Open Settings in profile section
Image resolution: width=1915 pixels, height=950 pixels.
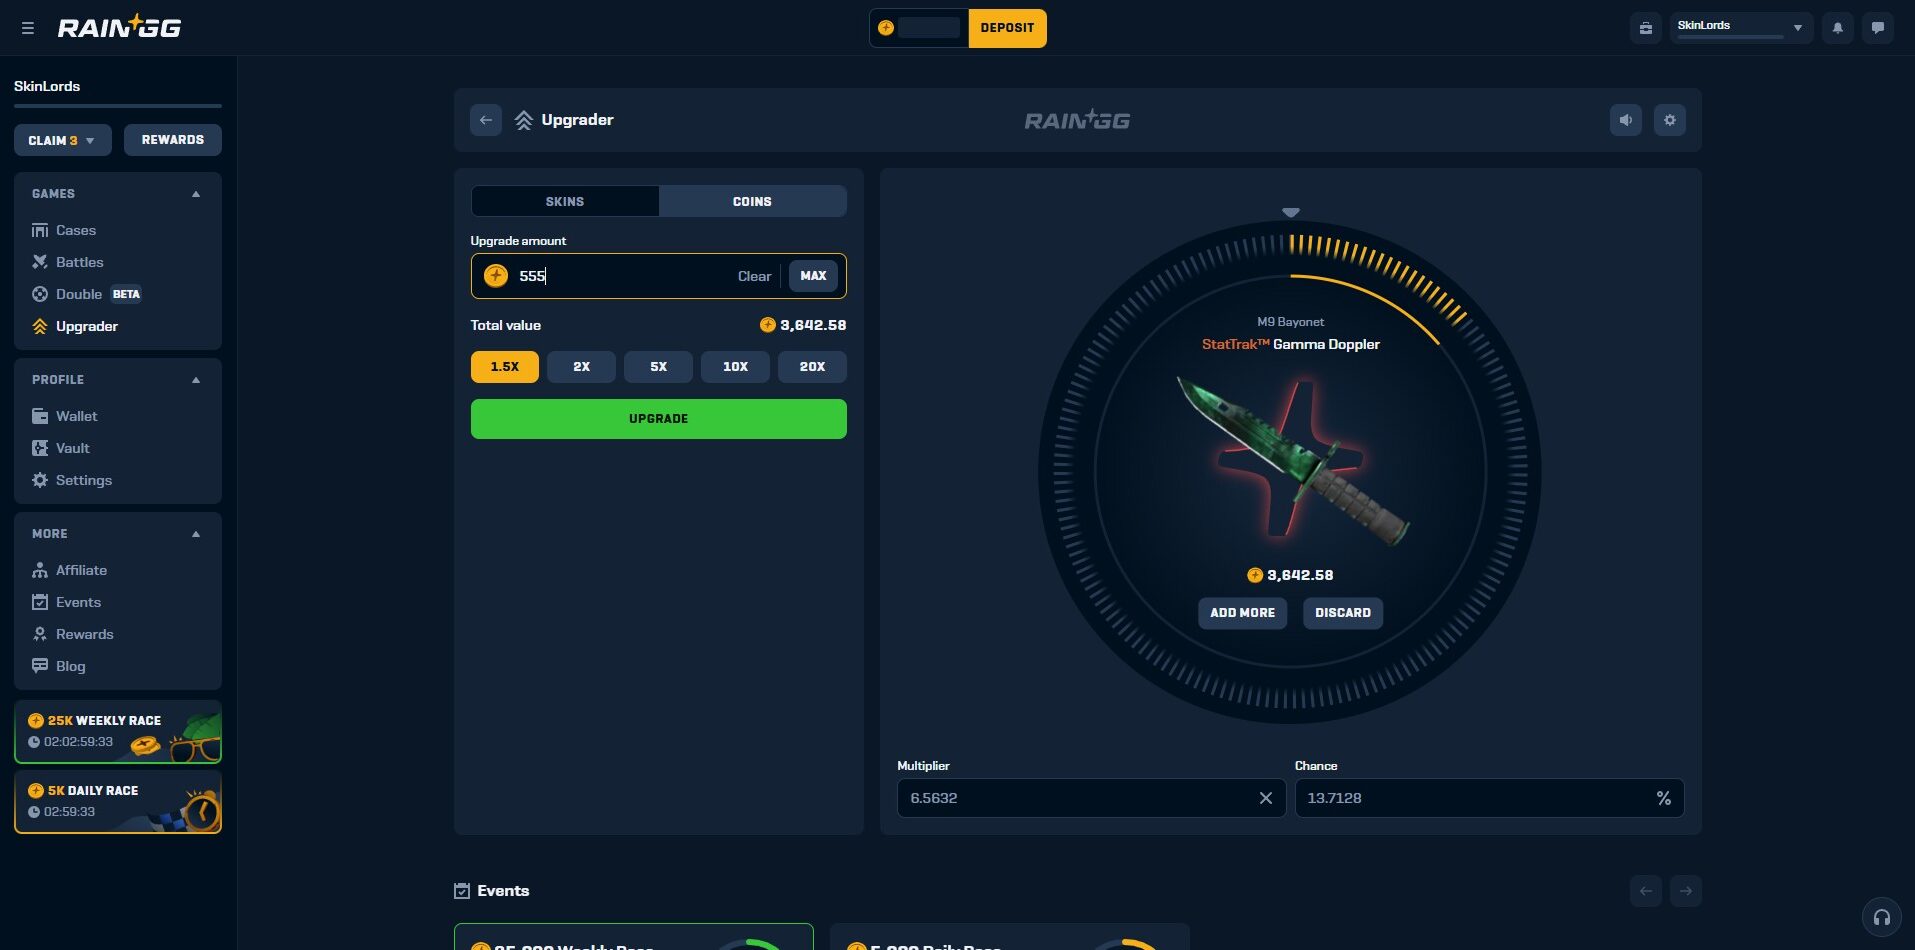(71, 480)
